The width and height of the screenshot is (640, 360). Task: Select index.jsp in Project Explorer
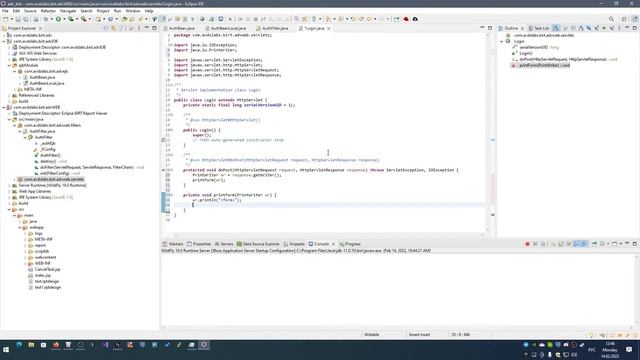[x=43, y=276]
